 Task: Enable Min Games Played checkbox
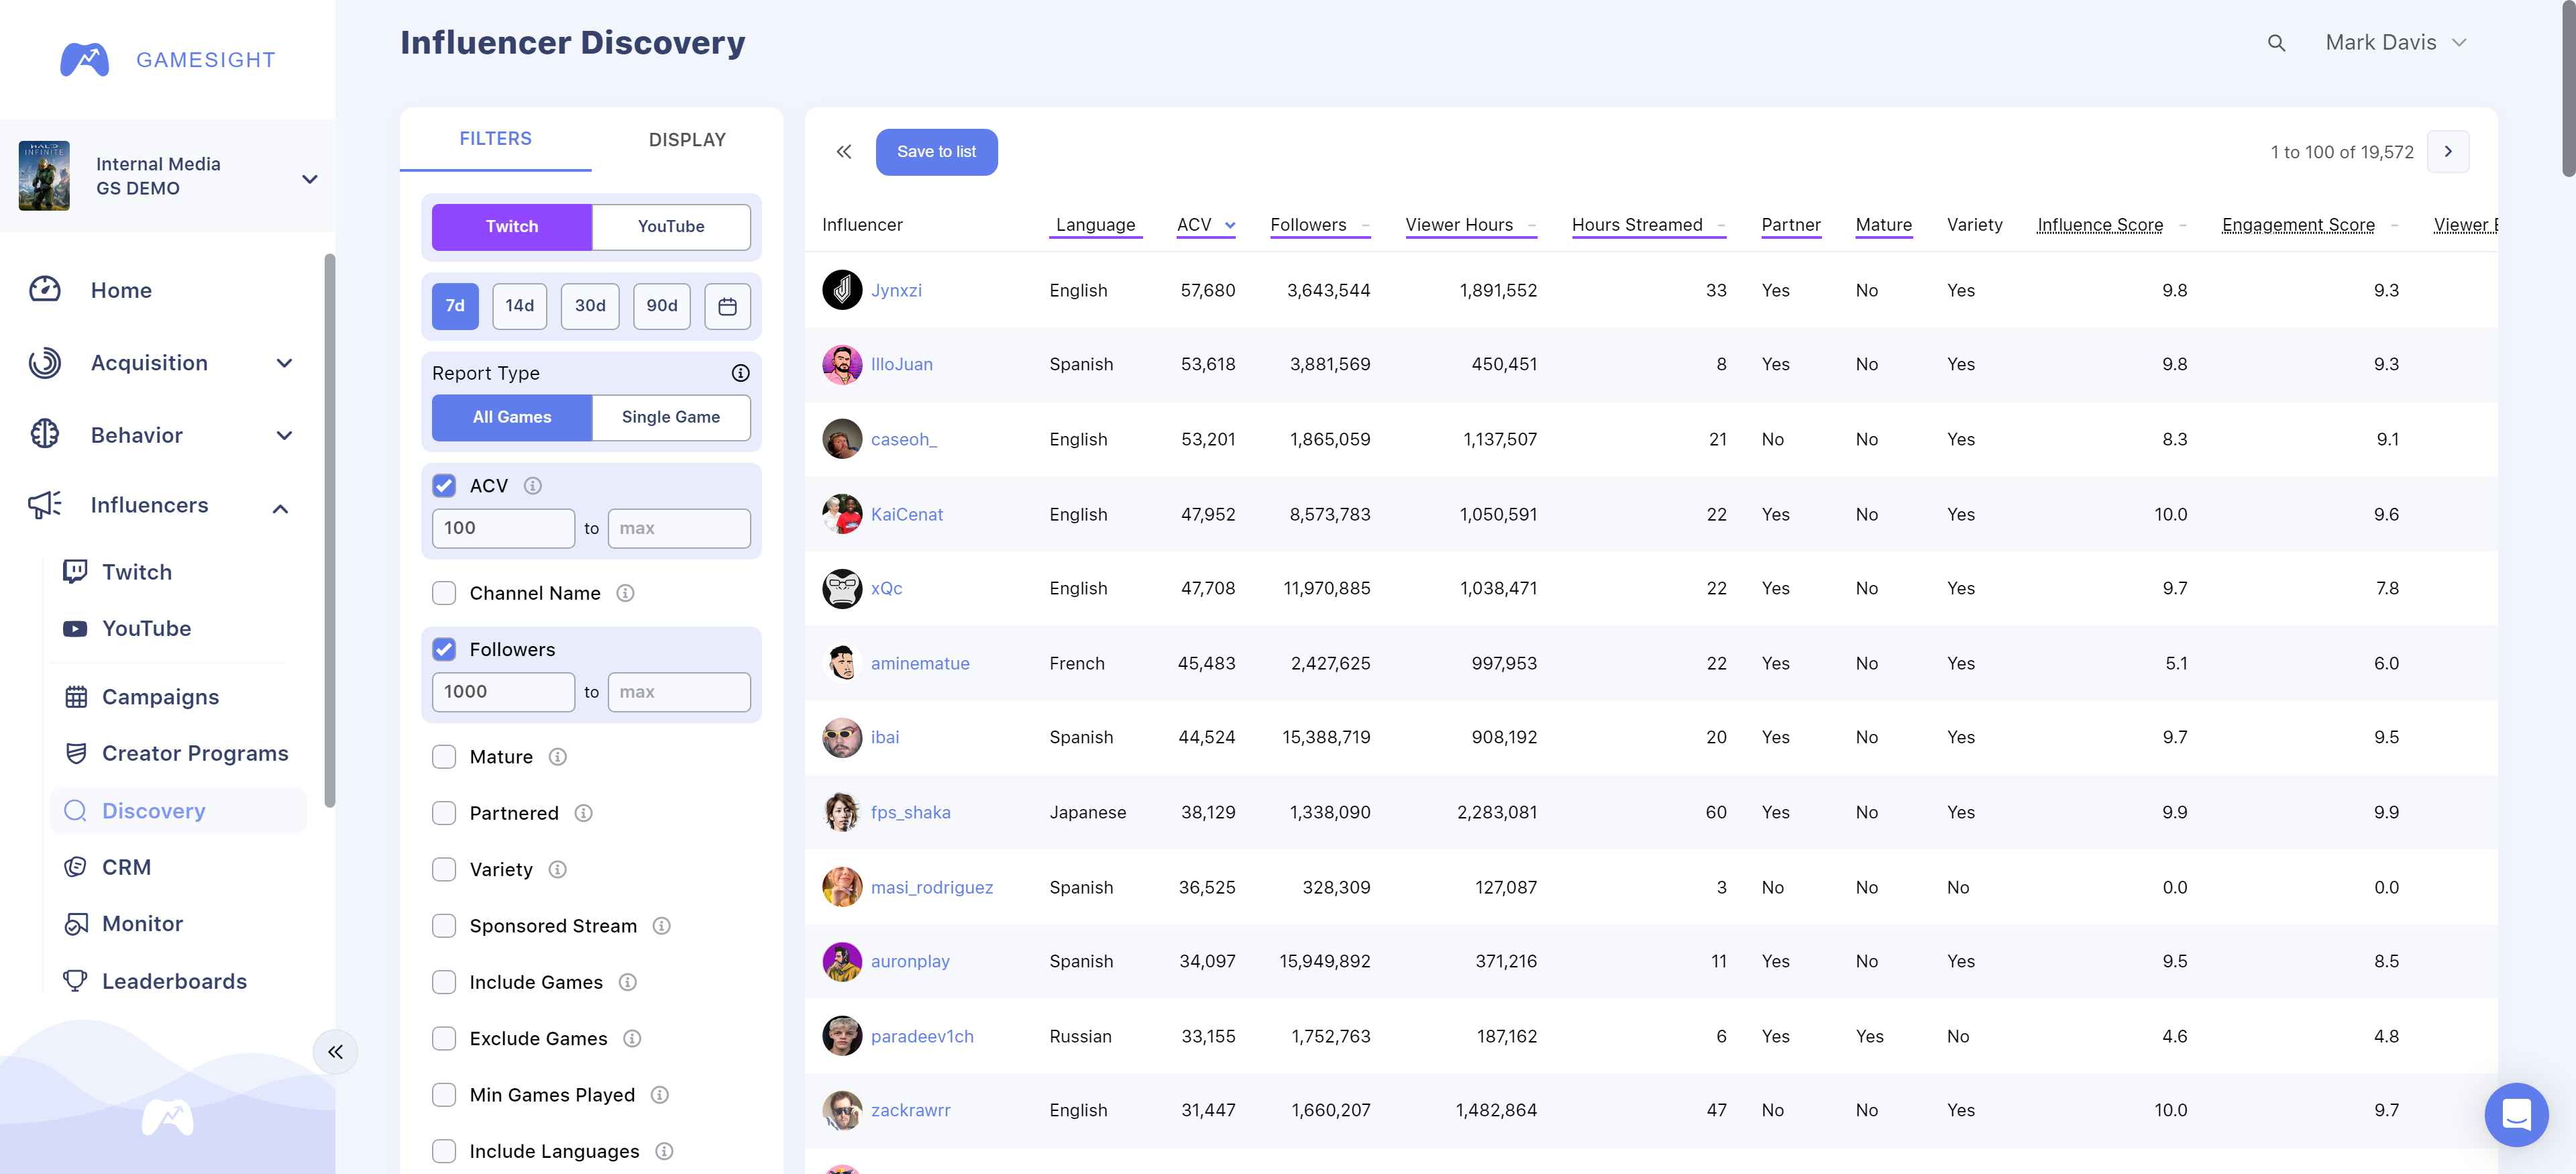[444, 1095]
